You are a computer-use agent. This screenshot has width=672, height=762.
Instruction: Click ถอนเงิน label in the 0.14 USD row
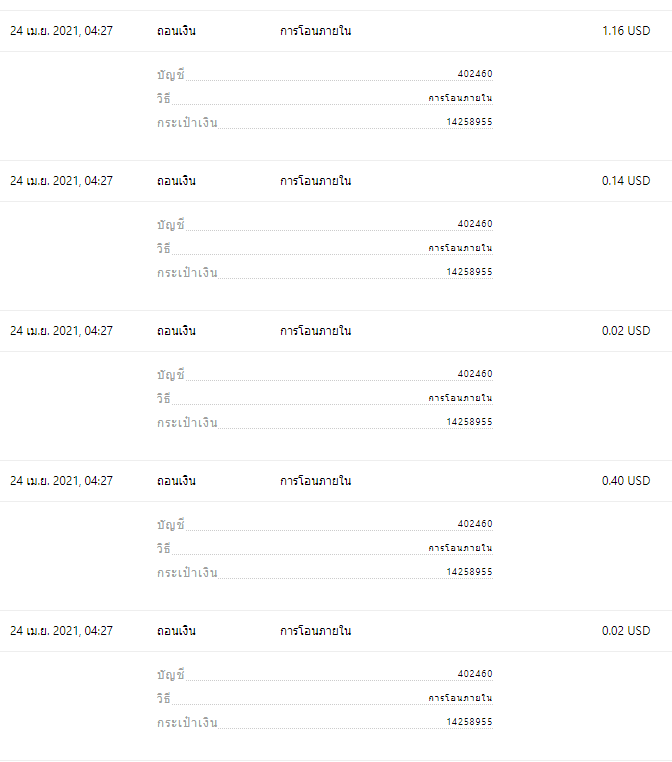point(176,181)
